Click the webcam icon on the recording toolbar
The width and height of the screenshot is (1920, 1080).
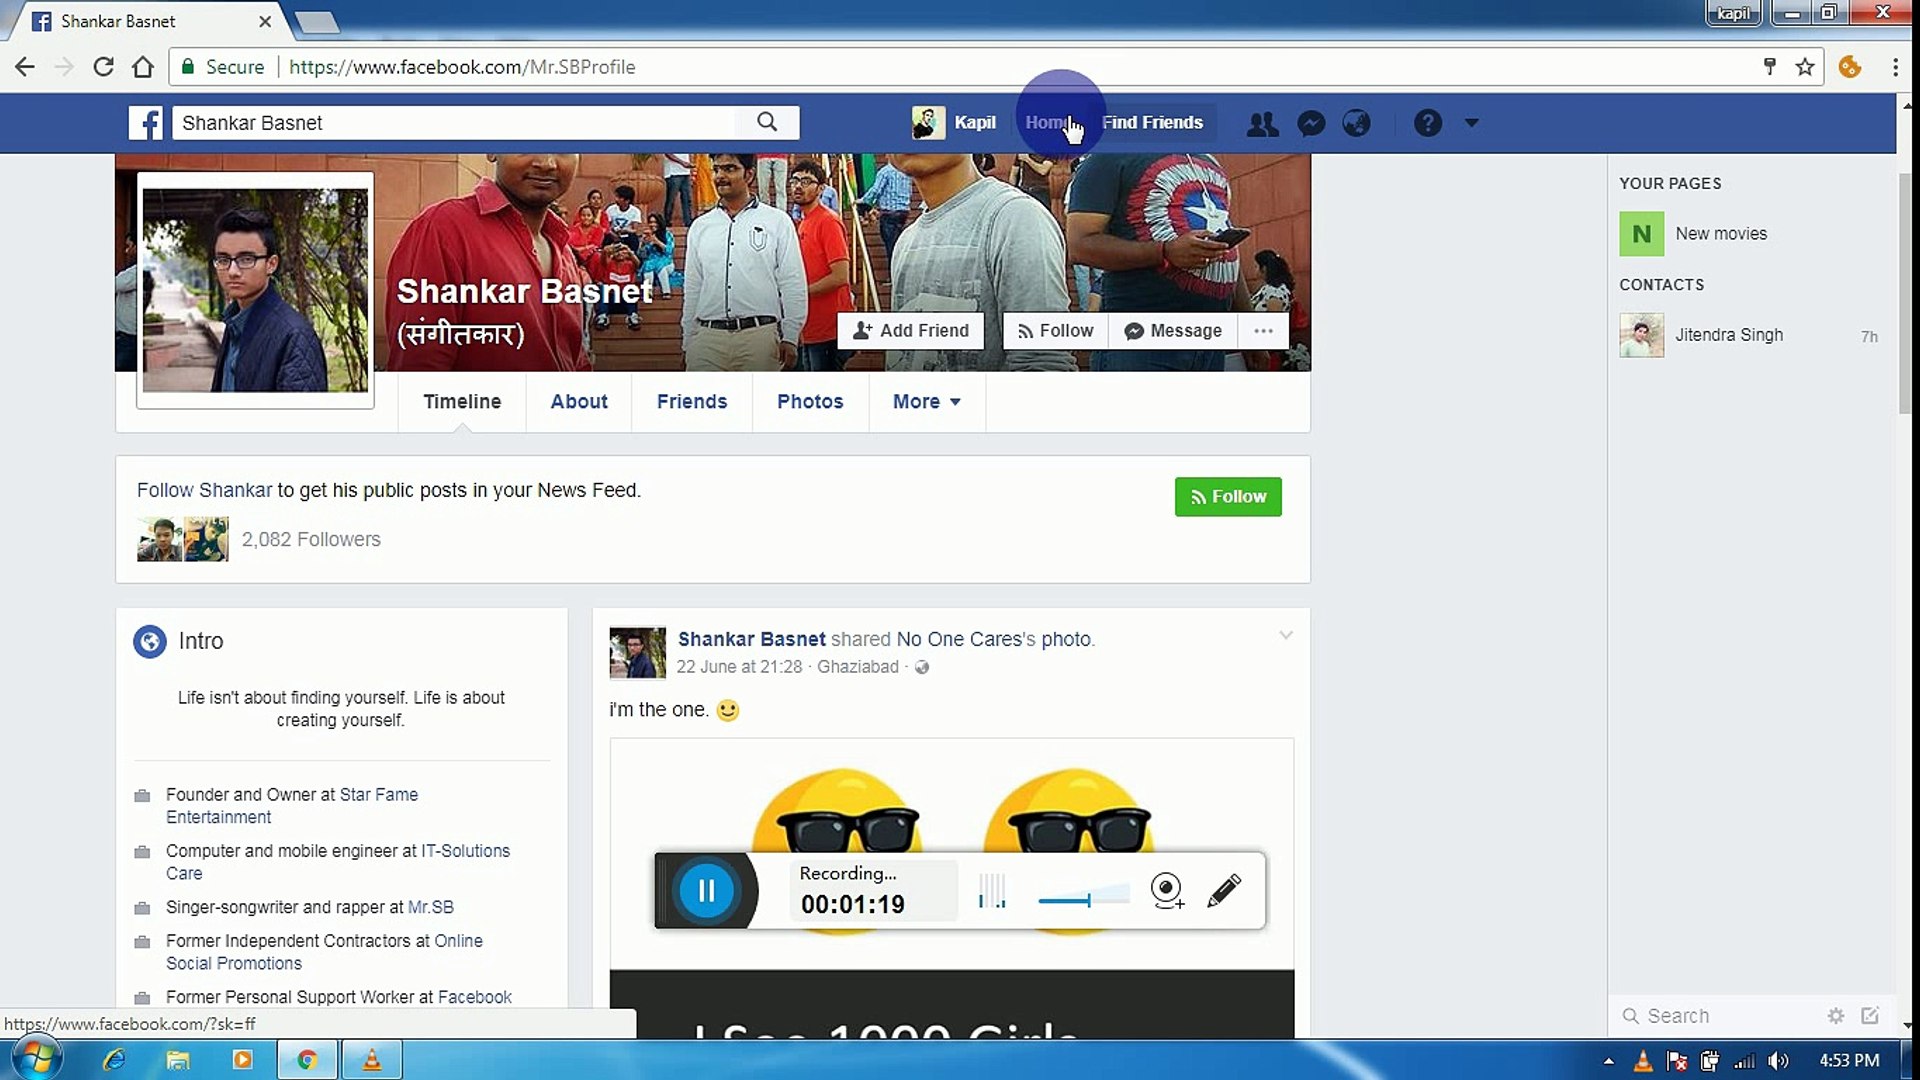pos(1166,890)
